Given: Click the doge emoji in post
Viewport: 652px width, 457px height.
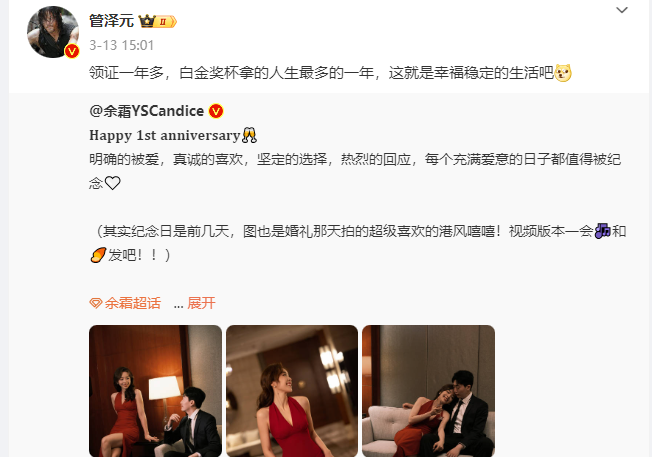Looking at the screenshot, I should click(563, 73).
